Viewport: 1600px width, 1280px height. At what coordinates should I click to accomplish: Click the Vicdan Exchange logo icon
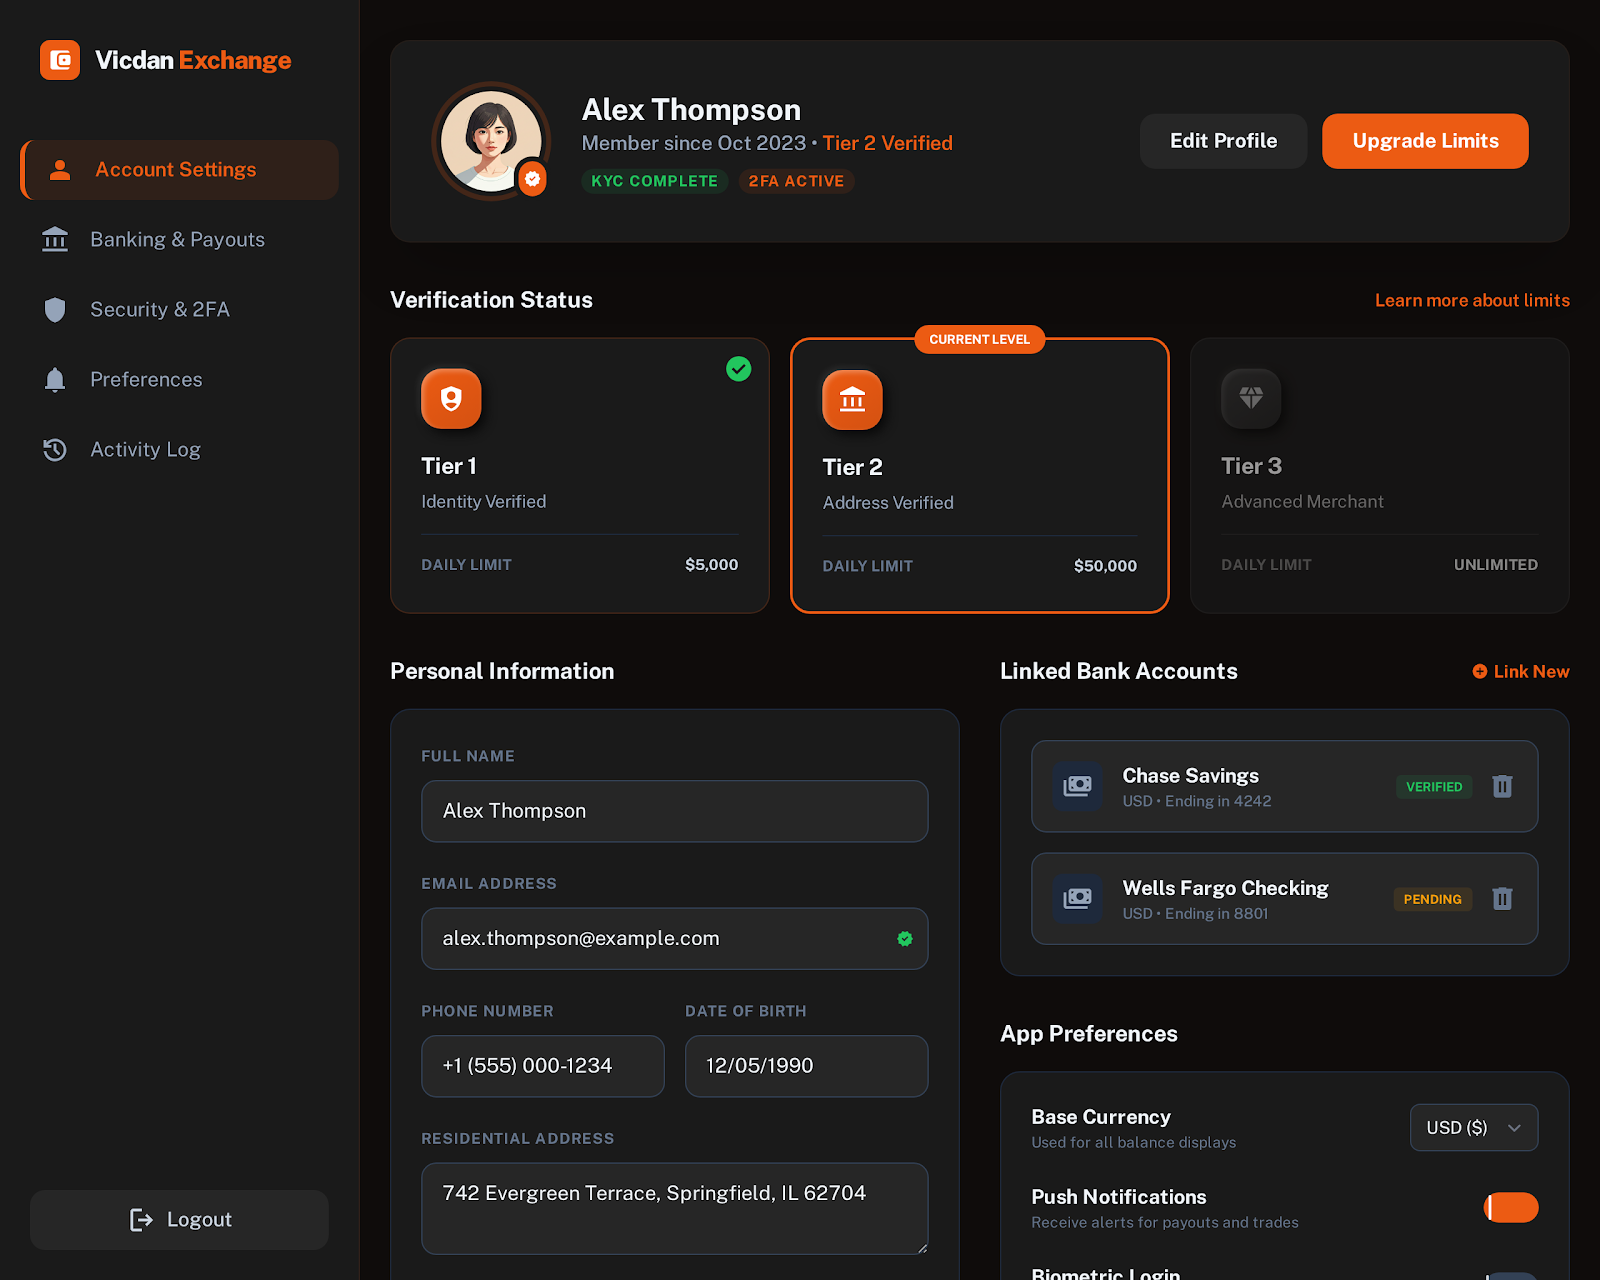coord(60,60)
